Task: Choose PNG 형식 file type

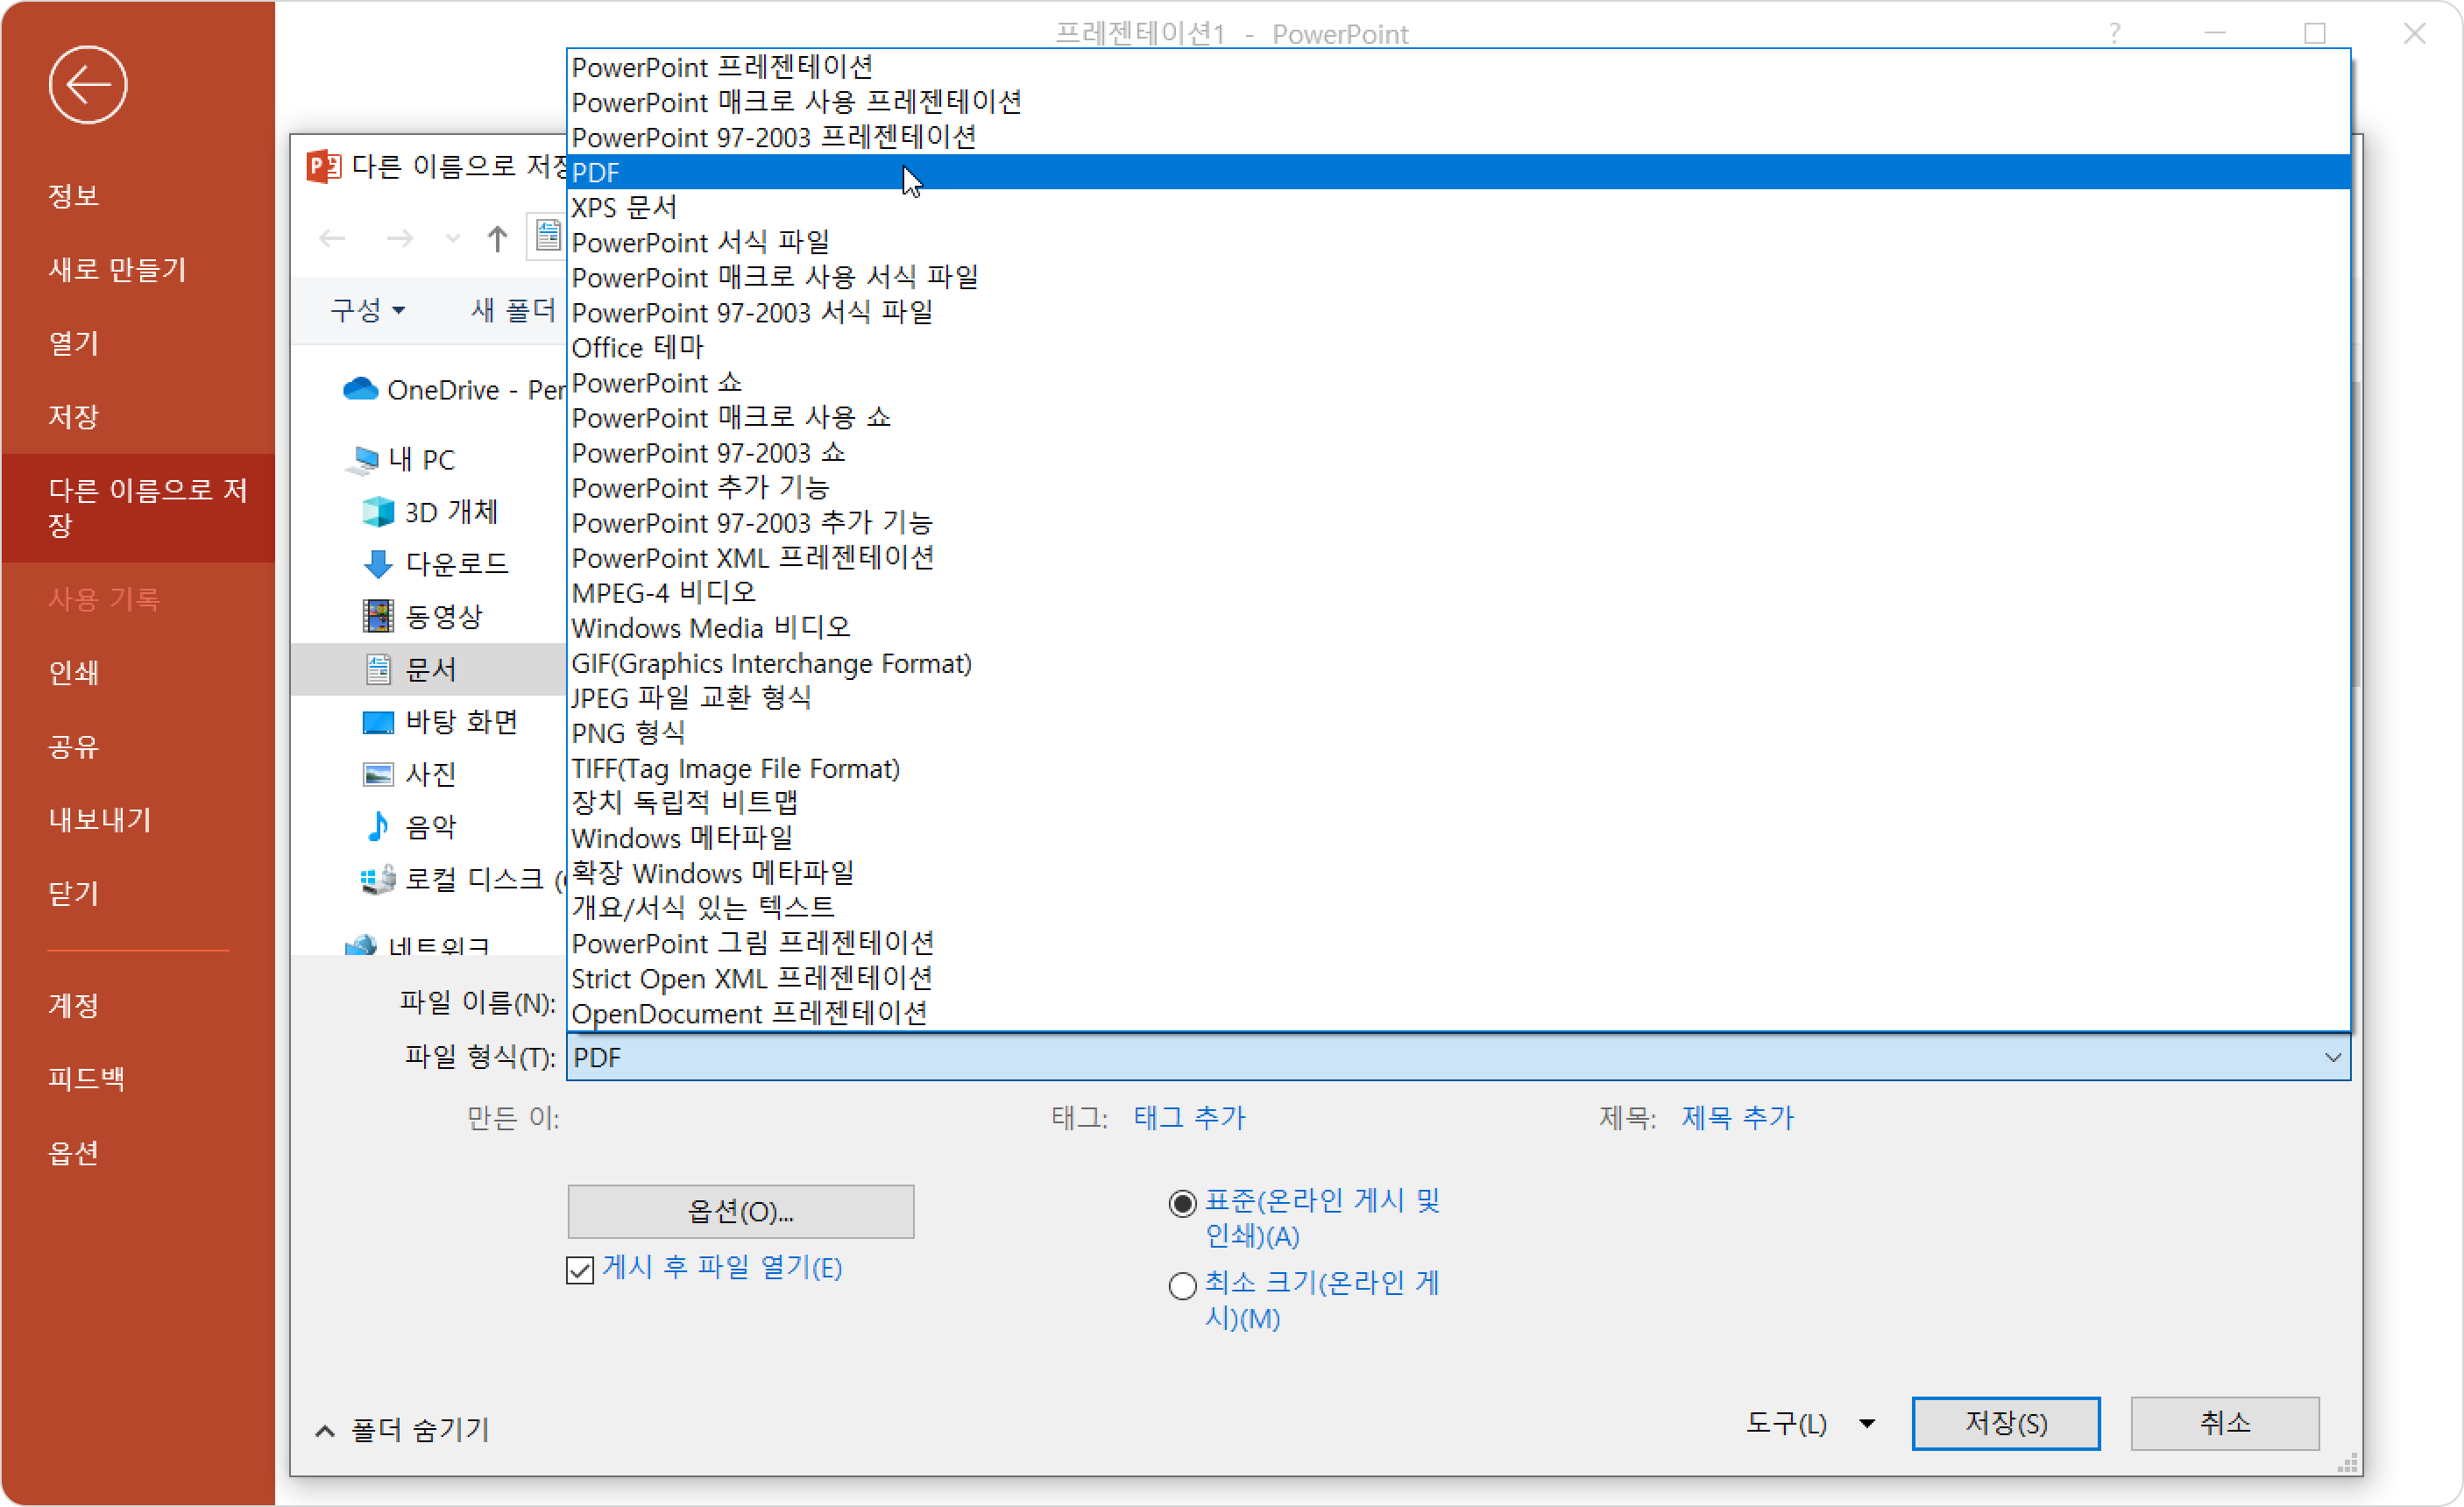Action: 1458,733
